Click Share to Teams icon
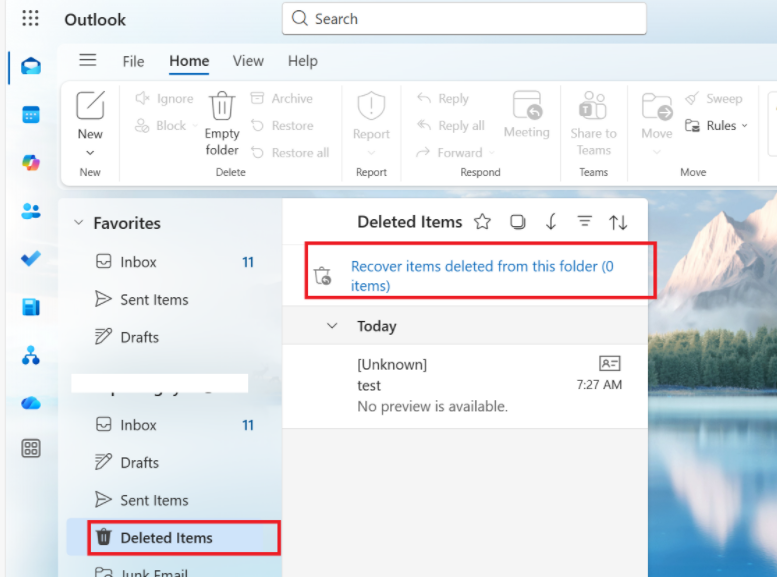Viewport: 777px width, 577px height. 593,105
